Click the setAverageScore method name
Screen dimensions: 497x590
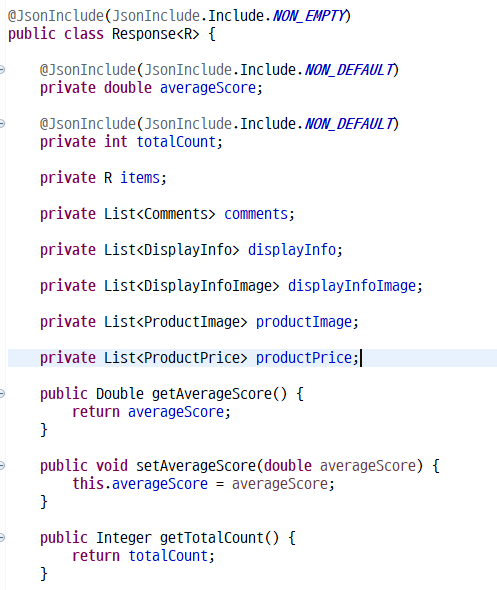196,466
